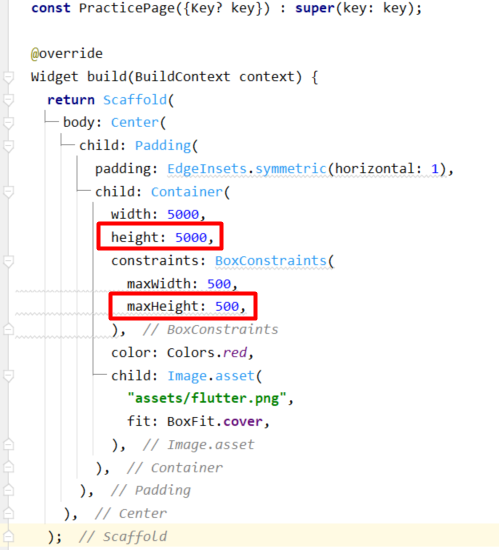
Task: Click the const keyword in constructor line
Action: (x=51, y=8)
